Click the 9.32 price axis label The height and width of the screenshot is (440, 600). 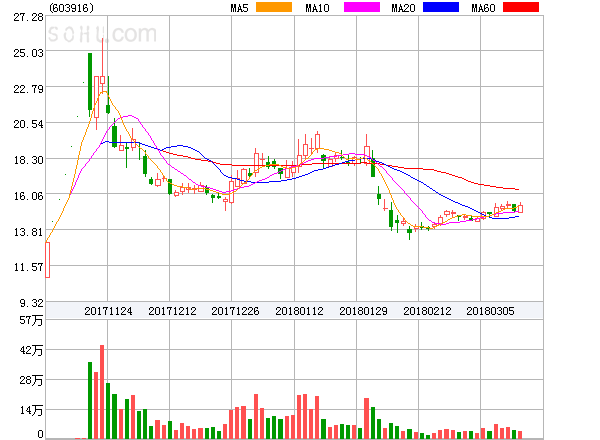point(31,303)
